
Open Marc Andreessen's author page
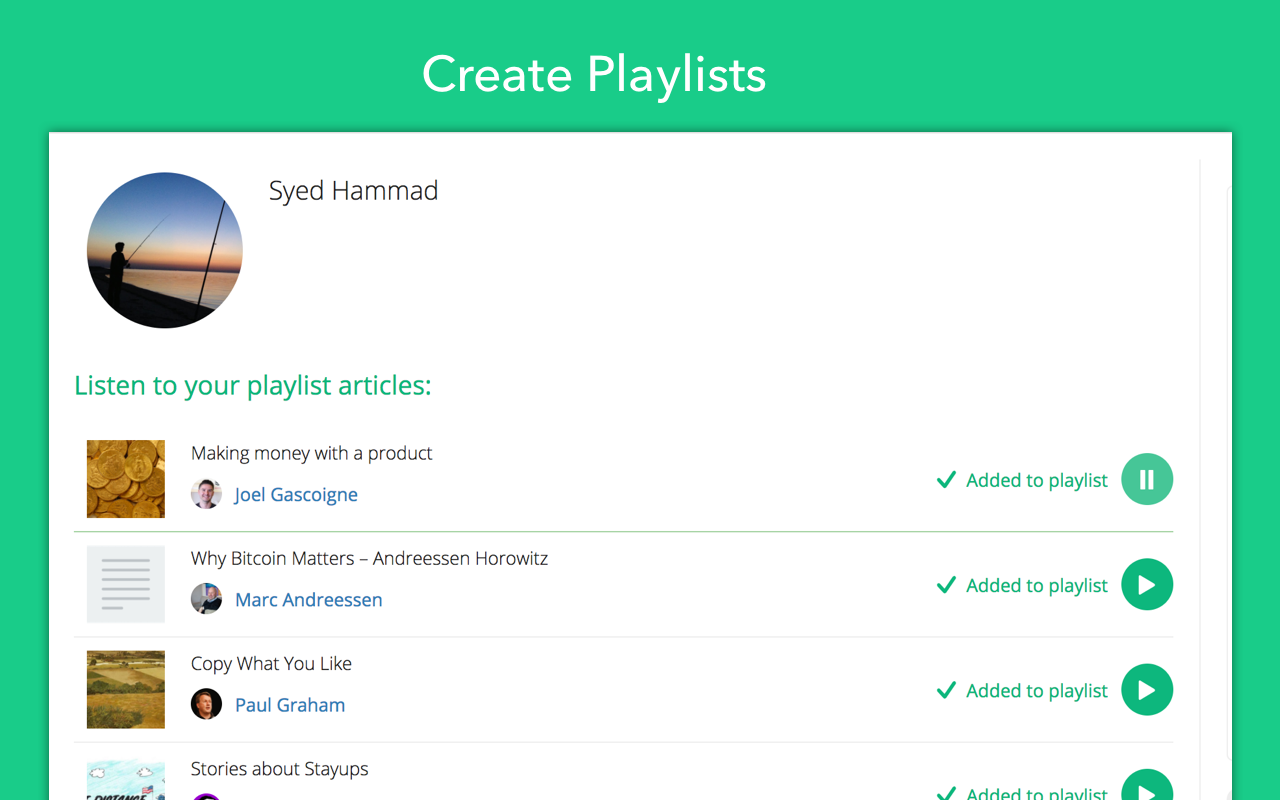[308, 600]
